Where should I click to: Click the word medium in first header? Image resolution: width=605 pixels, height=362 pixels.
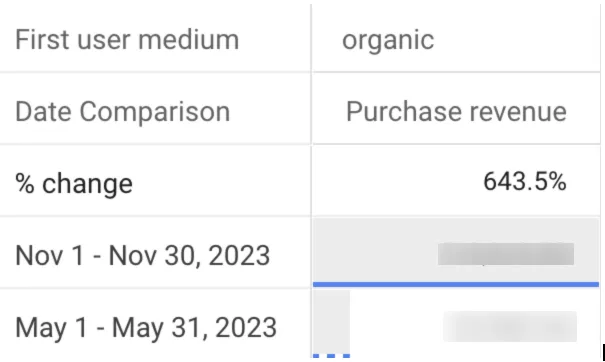189,40
